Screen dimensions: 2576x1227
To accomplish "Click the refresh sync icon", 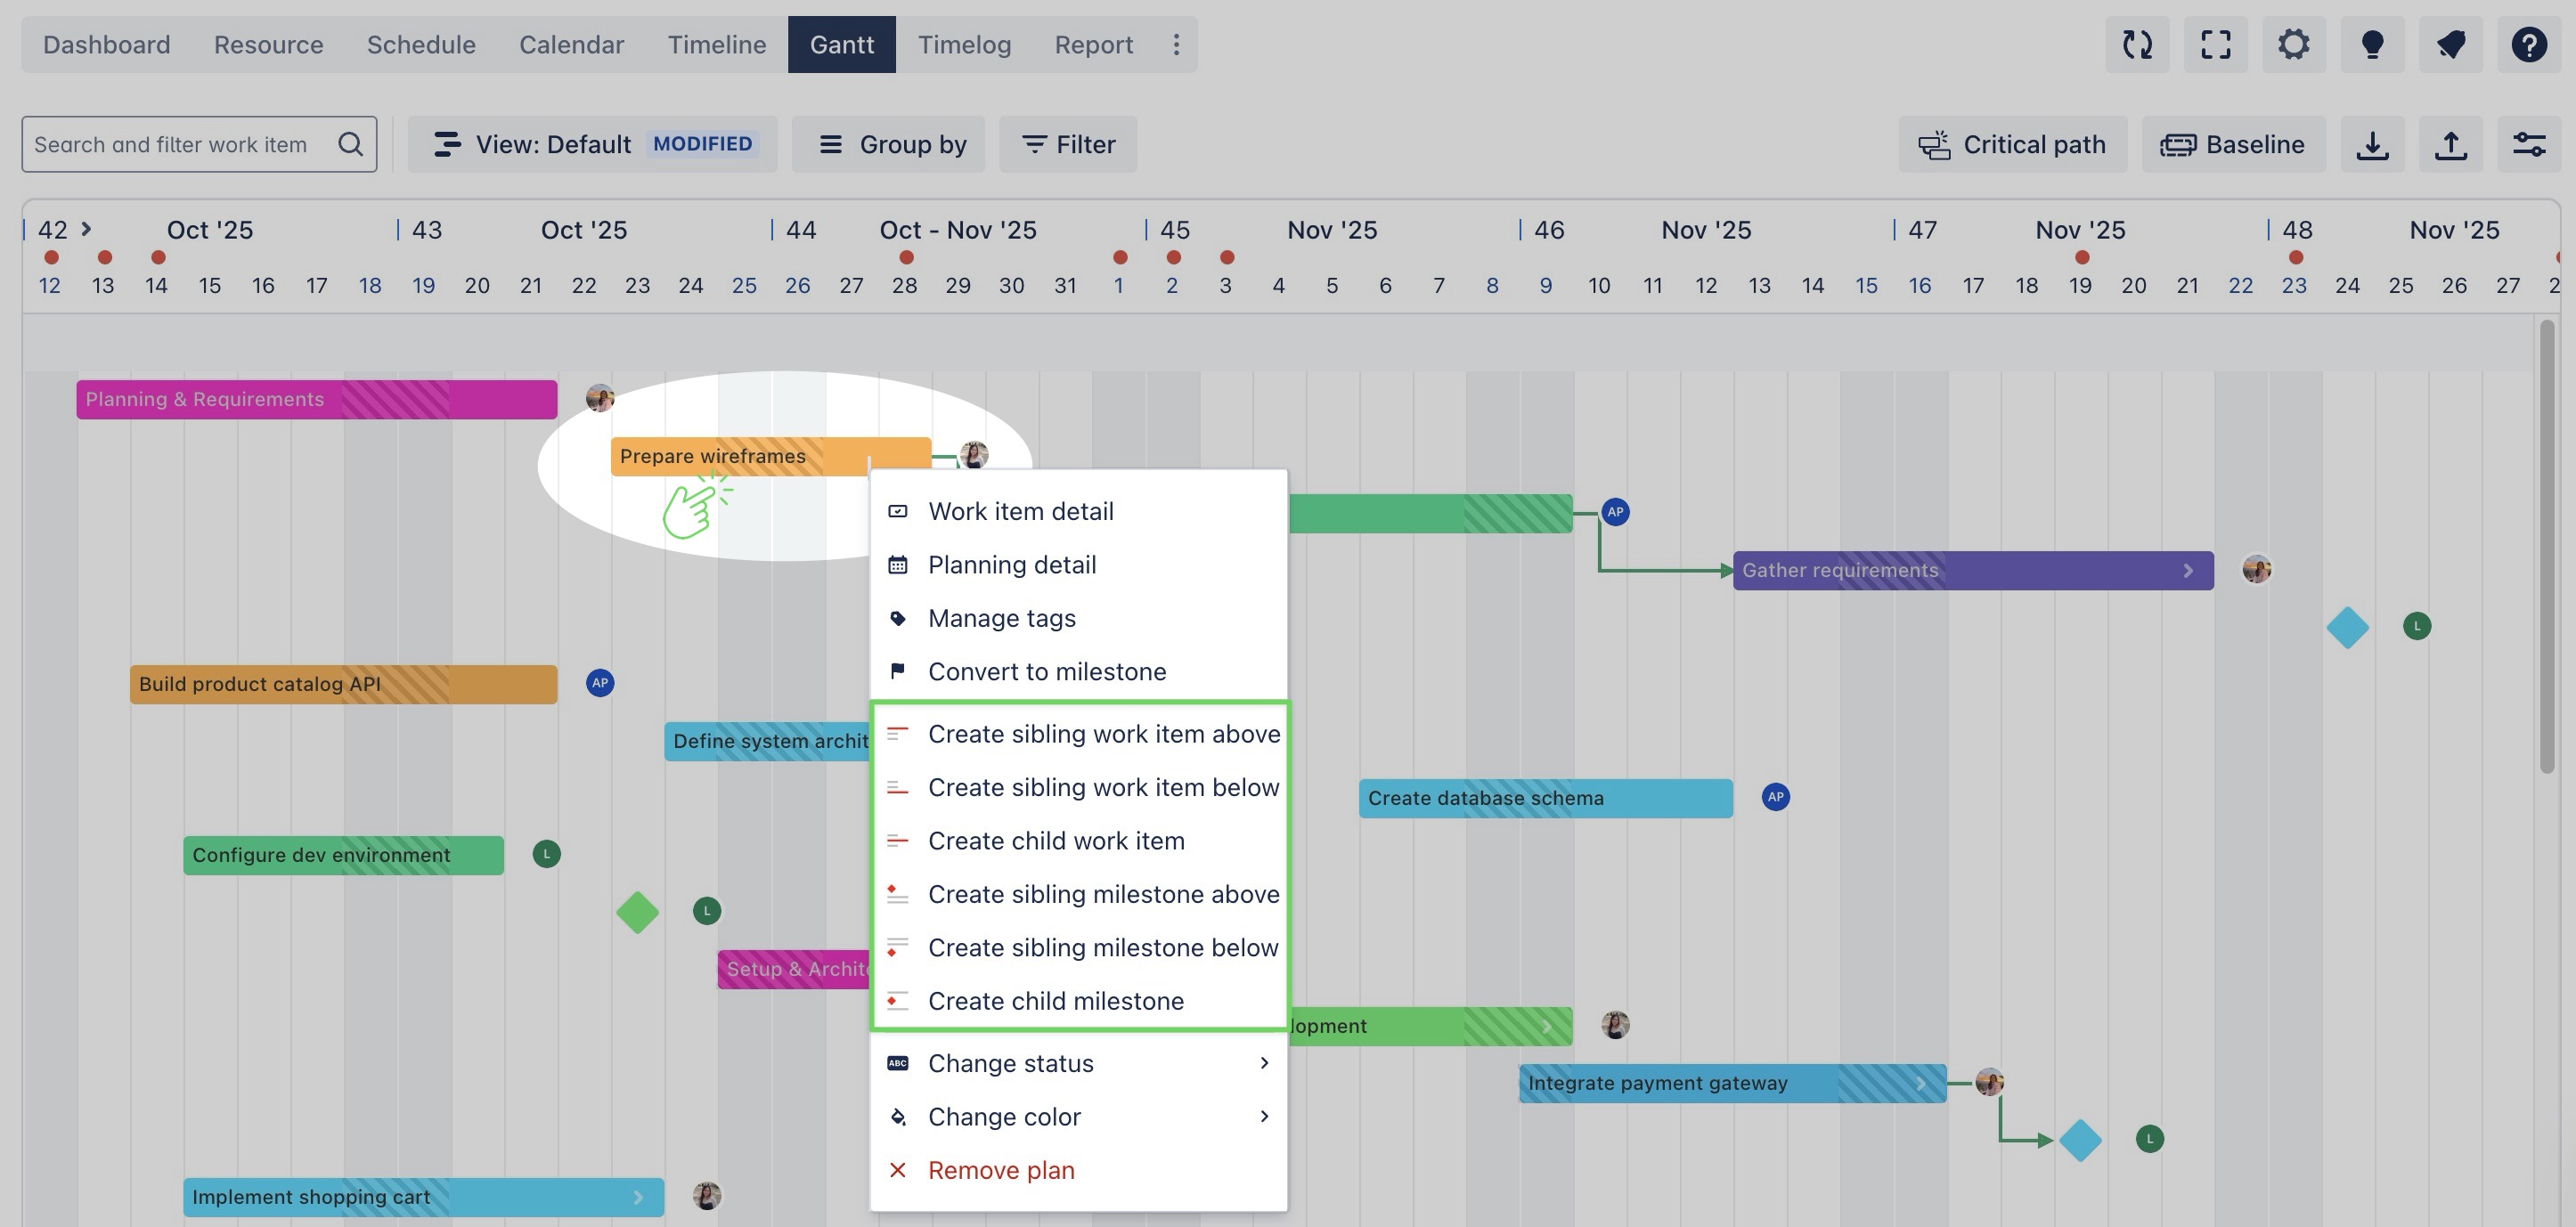I will click(x=2137, y=44).
